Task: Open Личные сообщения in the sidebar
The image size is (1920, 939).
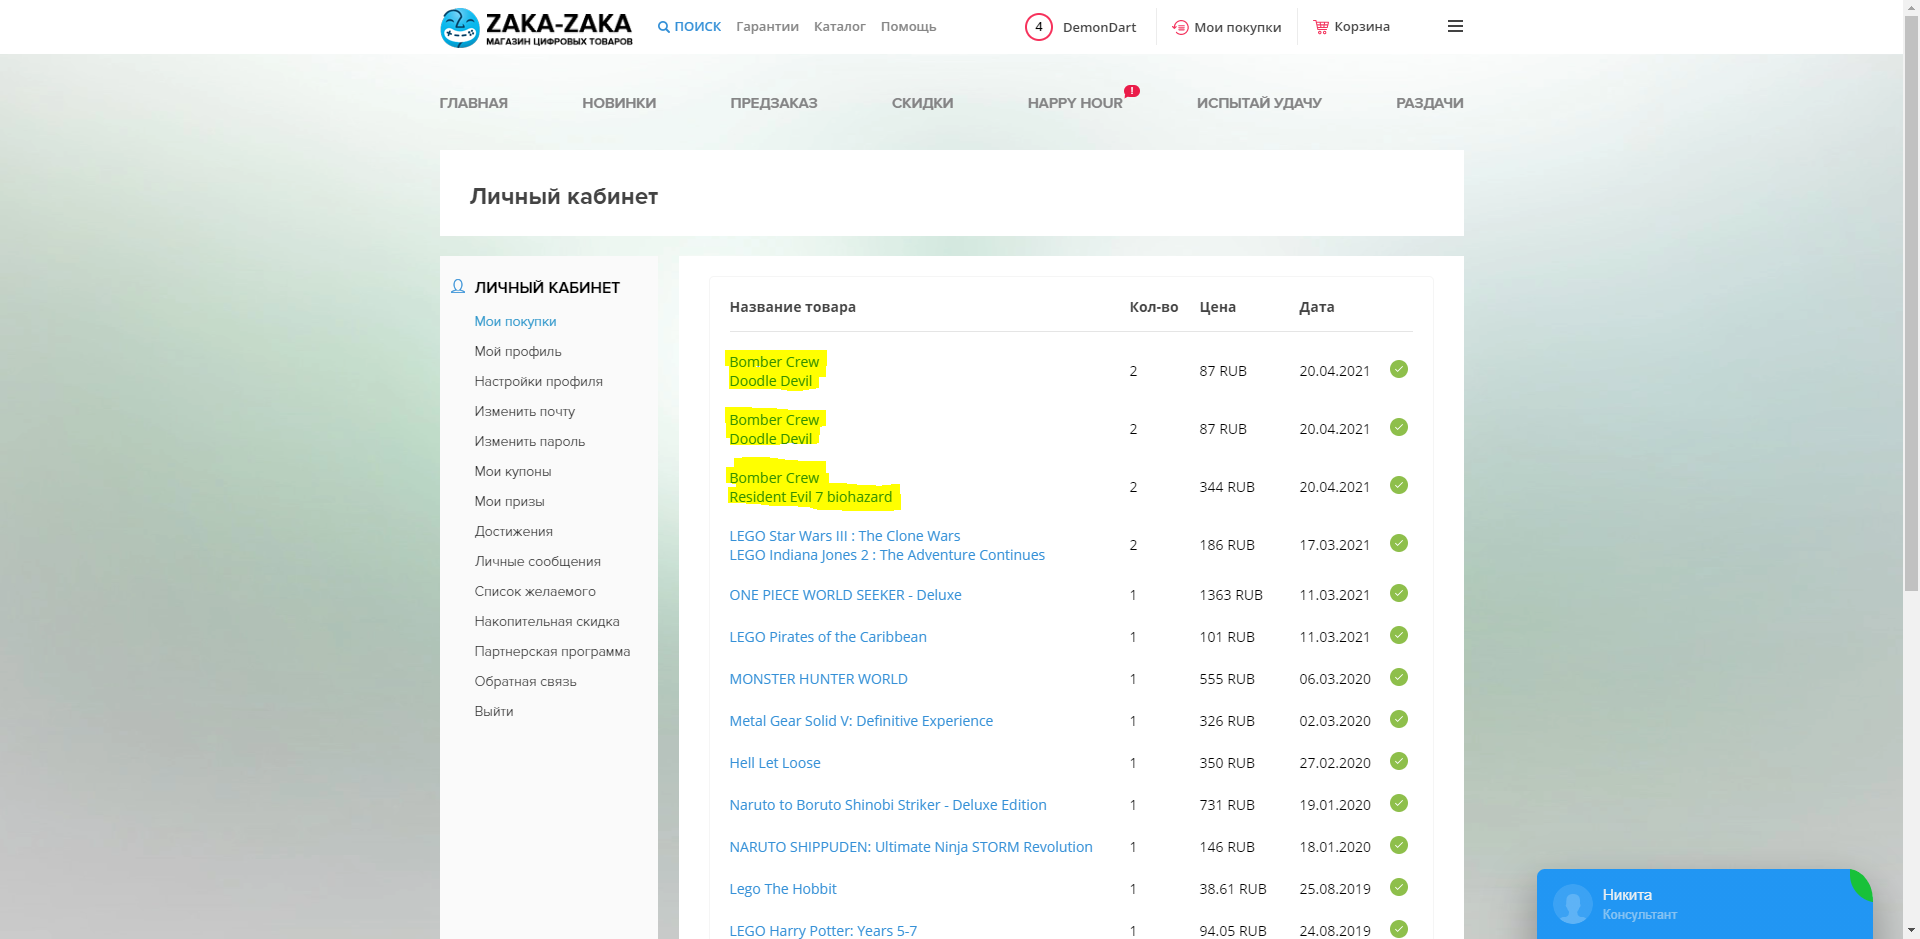Action: [538, 561]
